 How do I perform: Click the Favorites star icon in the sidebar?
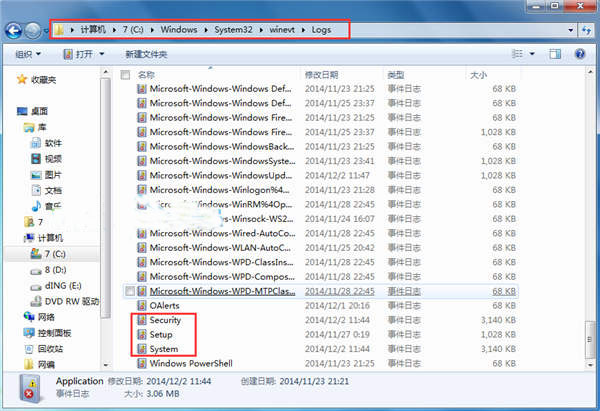pos(22,79)
